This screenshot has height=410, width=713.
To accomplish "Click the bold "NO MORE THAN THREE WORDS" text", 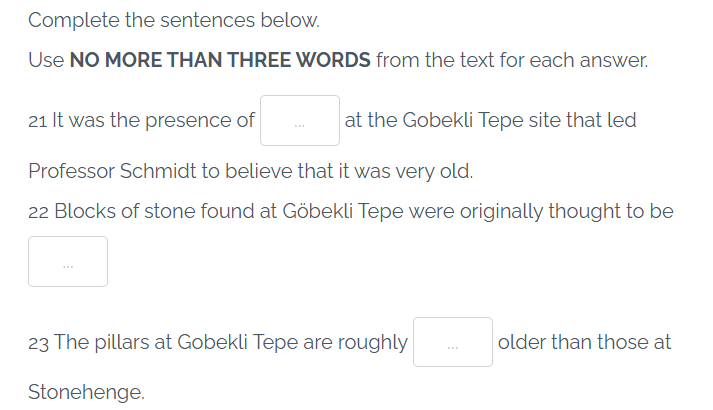I will click(x=220, y=60).
